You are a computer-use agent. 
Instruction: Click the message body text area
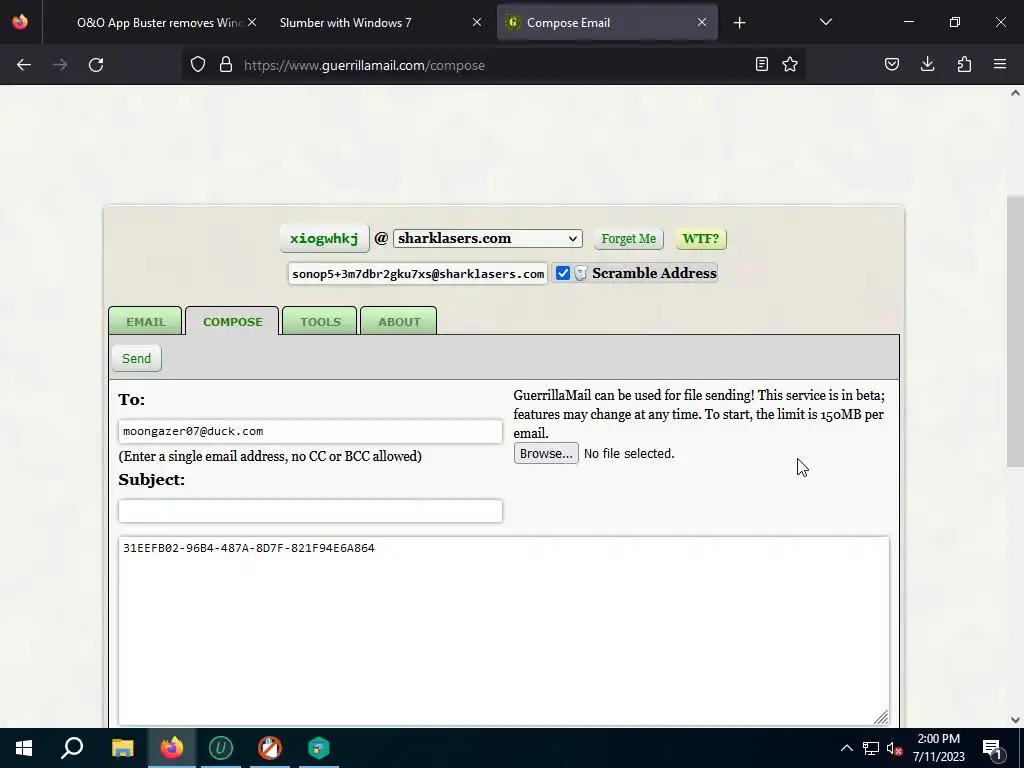click(x=504, y=631)
